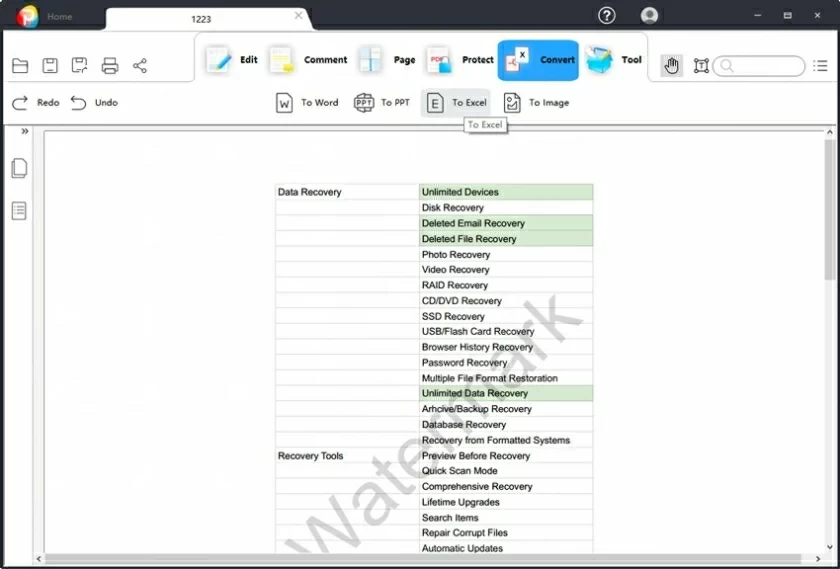This screenshot has height=569, width=840.
Task: Close the 1223 document tab
Action: [298, 16]
